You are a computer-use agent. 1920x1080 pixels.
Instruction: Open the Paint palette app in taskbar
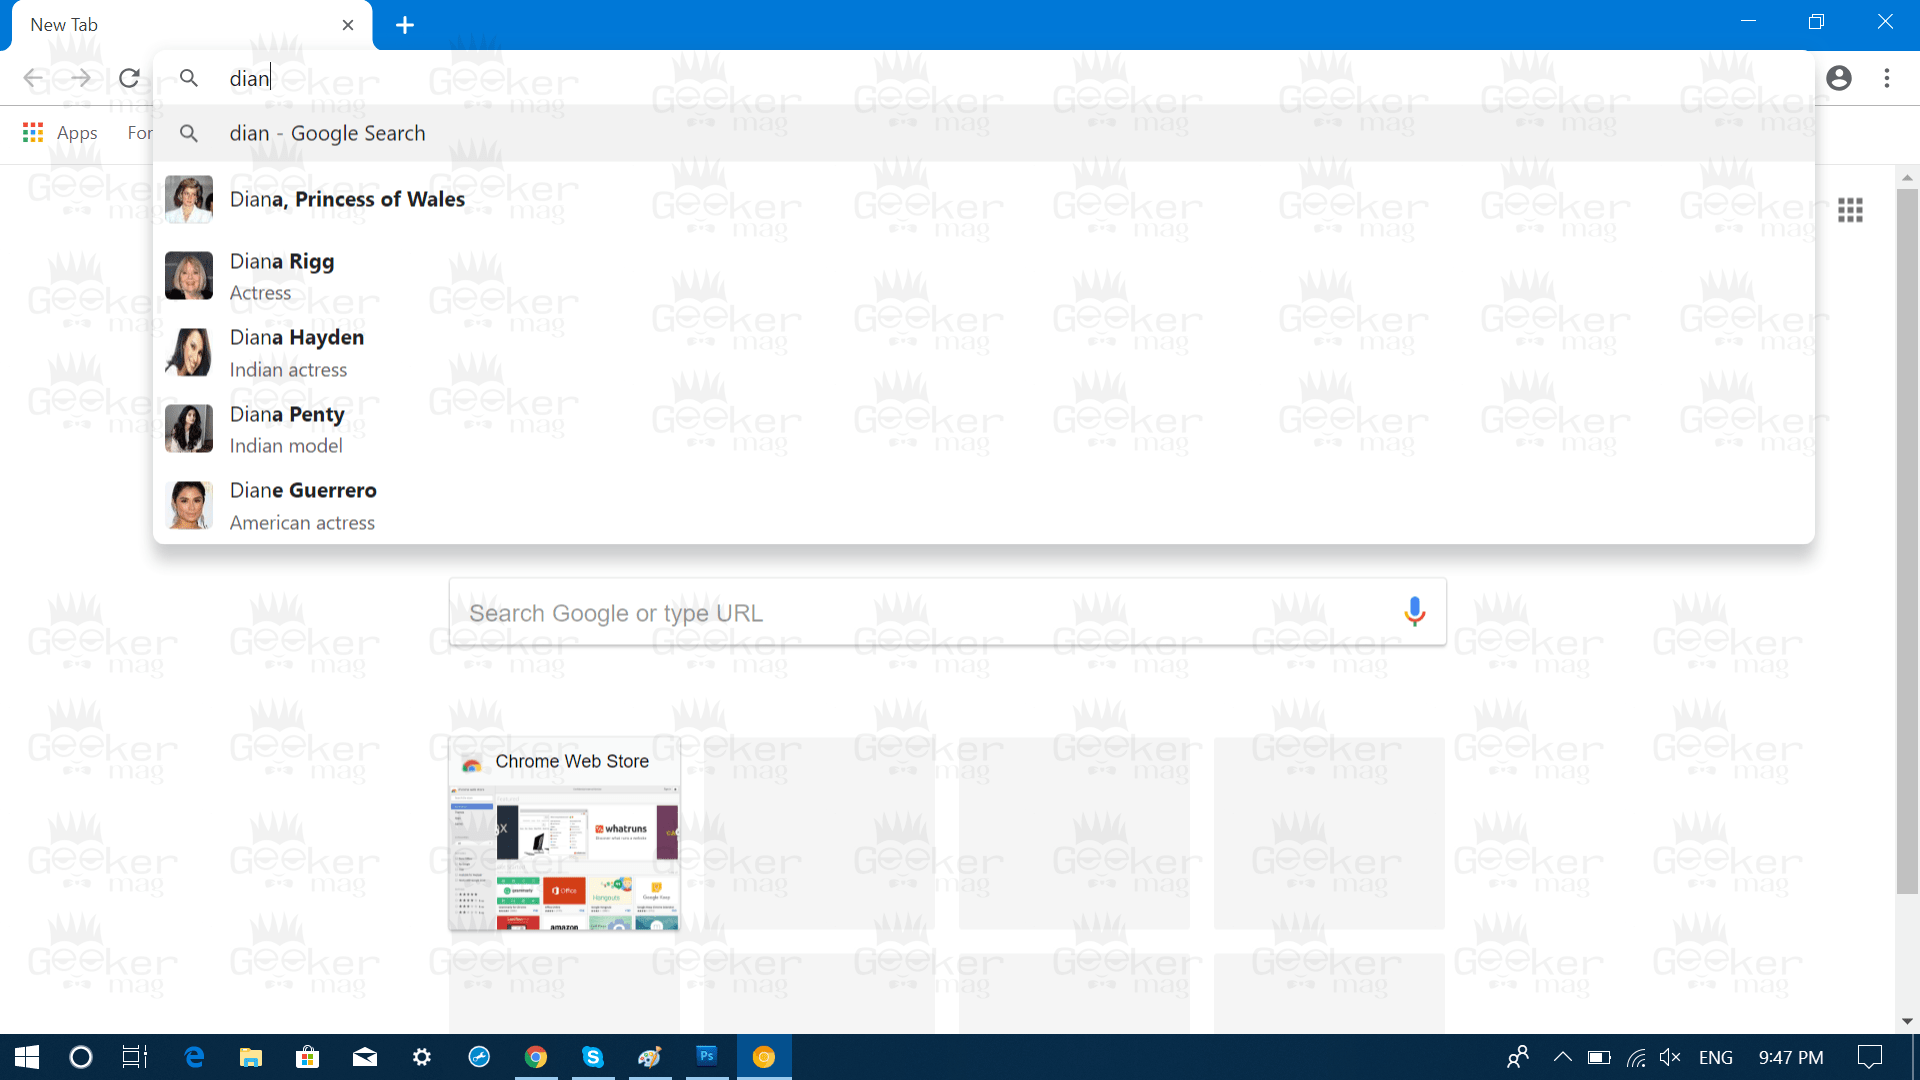coord(650,1057)
